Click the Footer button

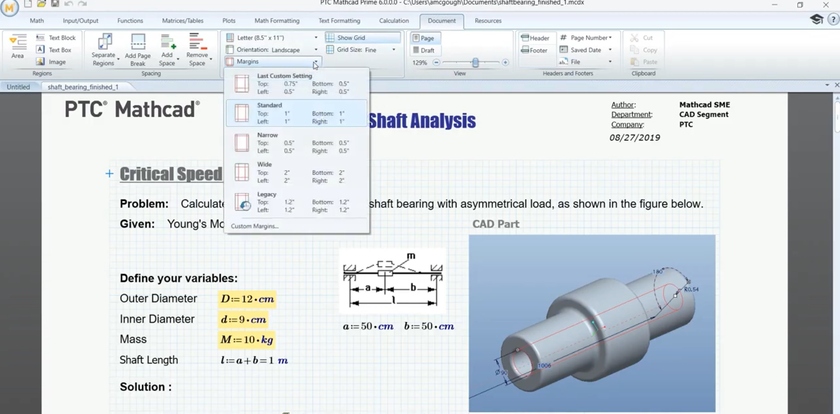[534, 49]
